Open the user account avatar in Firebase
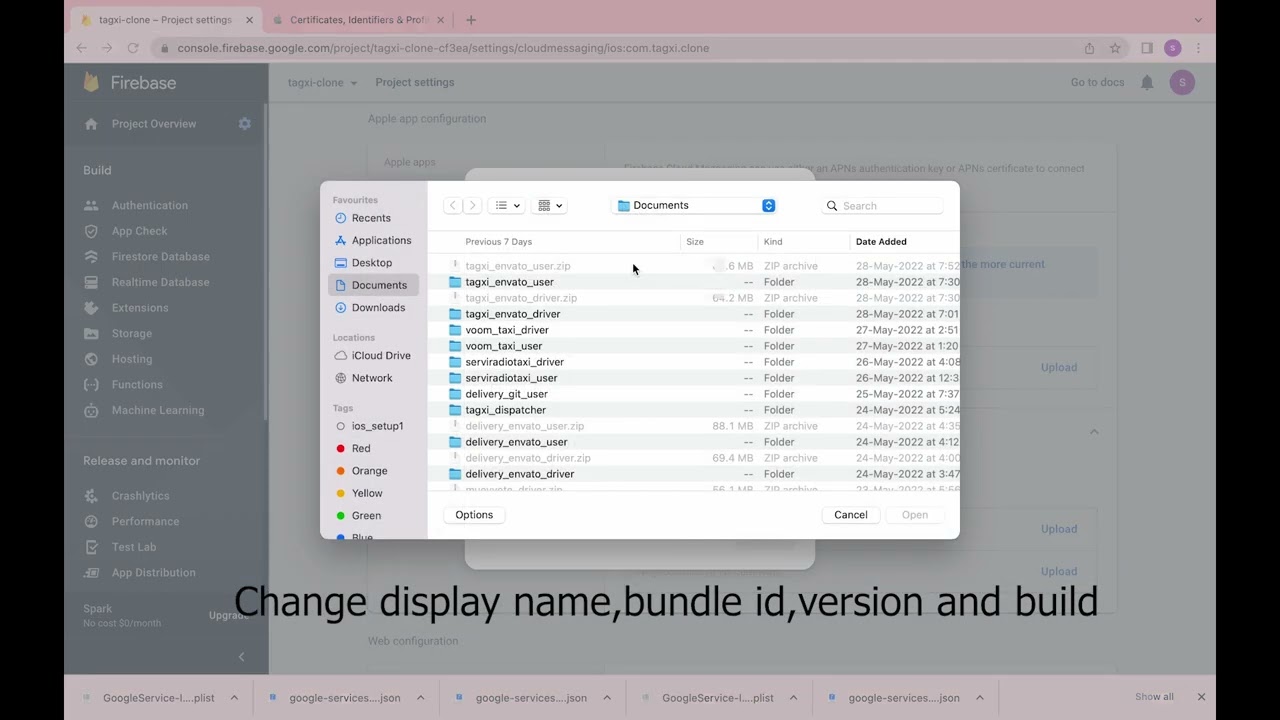 1182,83
